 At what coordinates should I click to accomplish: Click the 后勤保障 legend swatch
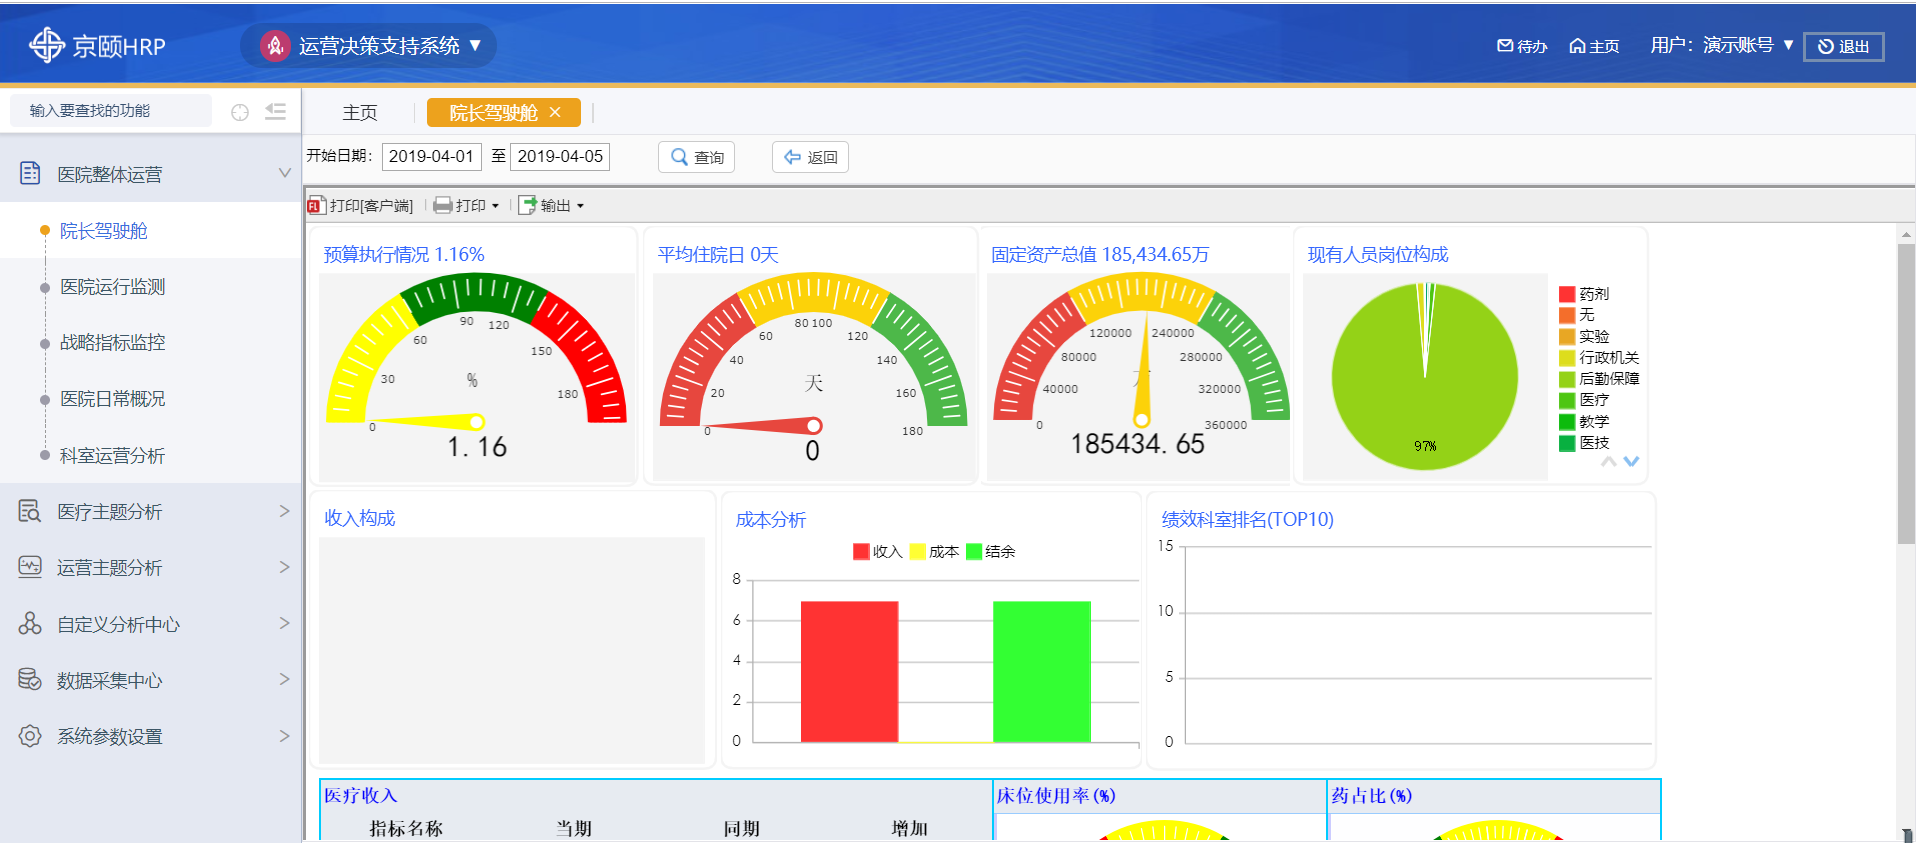1567,379
